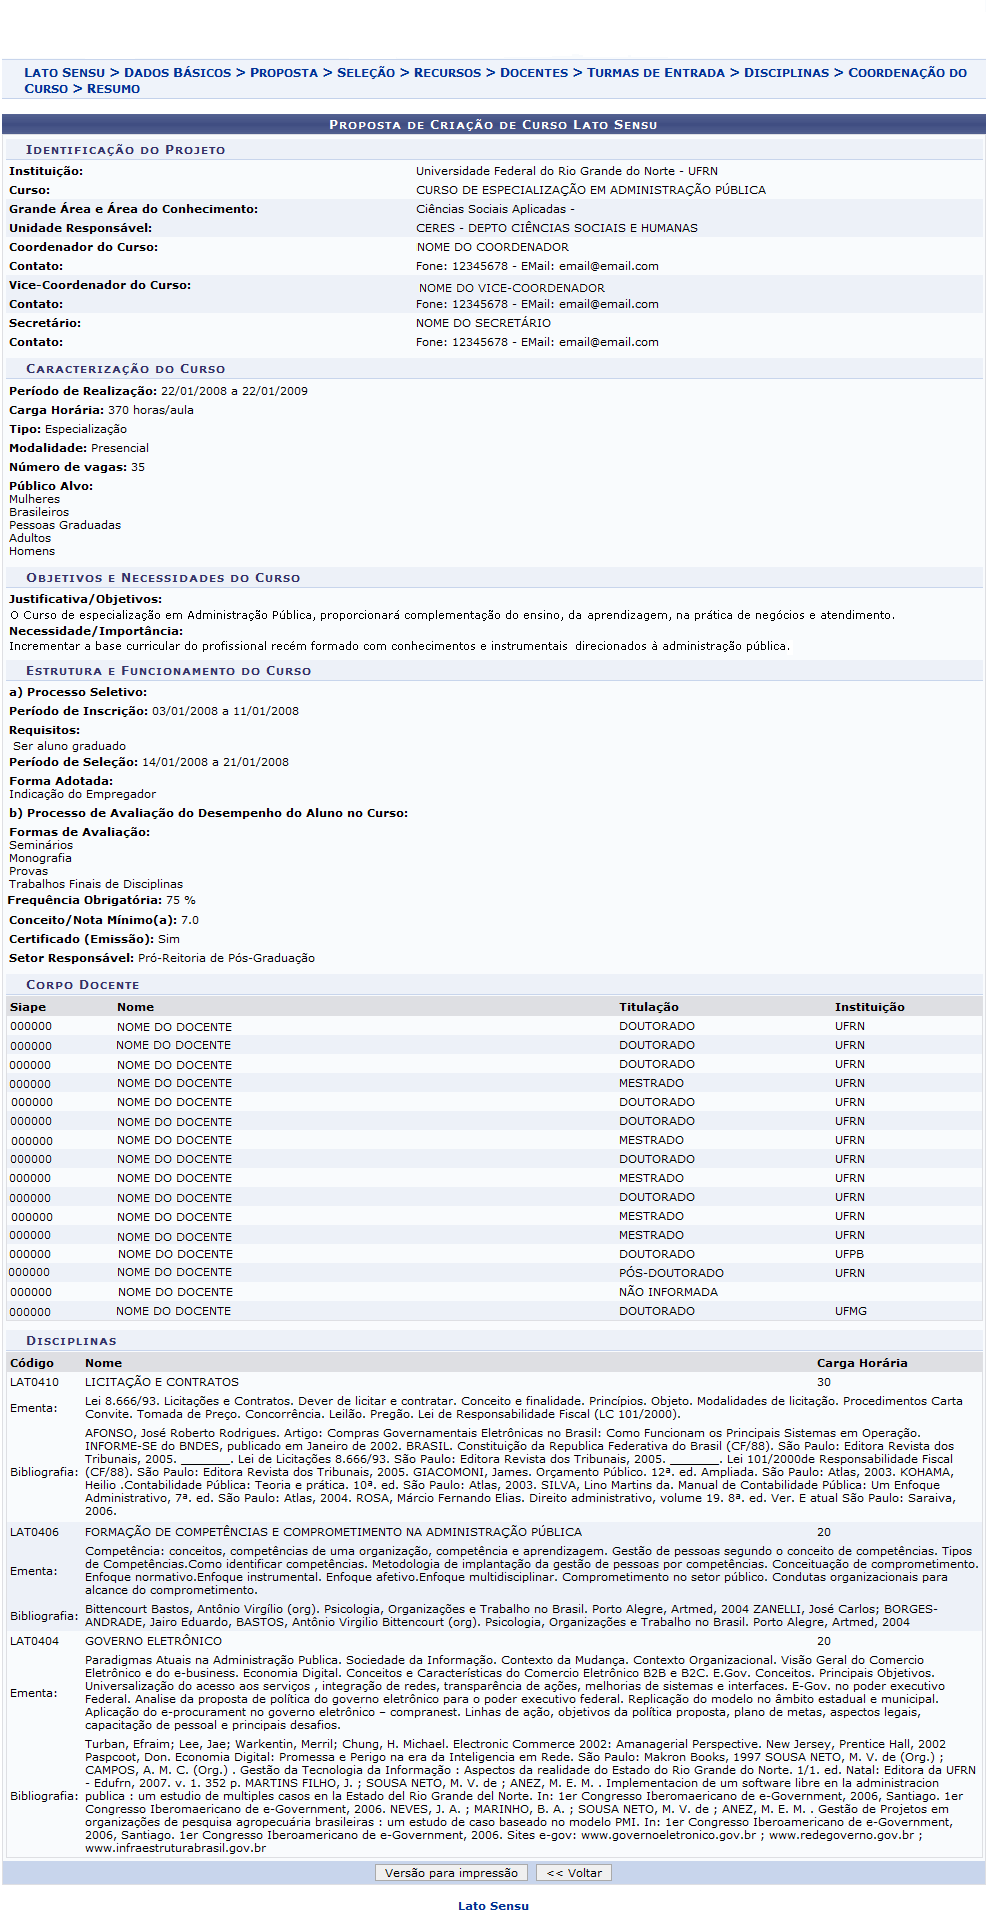
Task: Select the Corpo Docente section heading
Action: pos(82,985)
